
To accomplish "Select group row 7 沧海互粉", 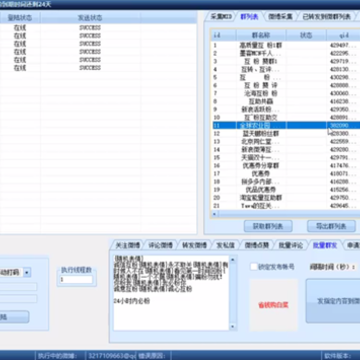I will 286,93.
